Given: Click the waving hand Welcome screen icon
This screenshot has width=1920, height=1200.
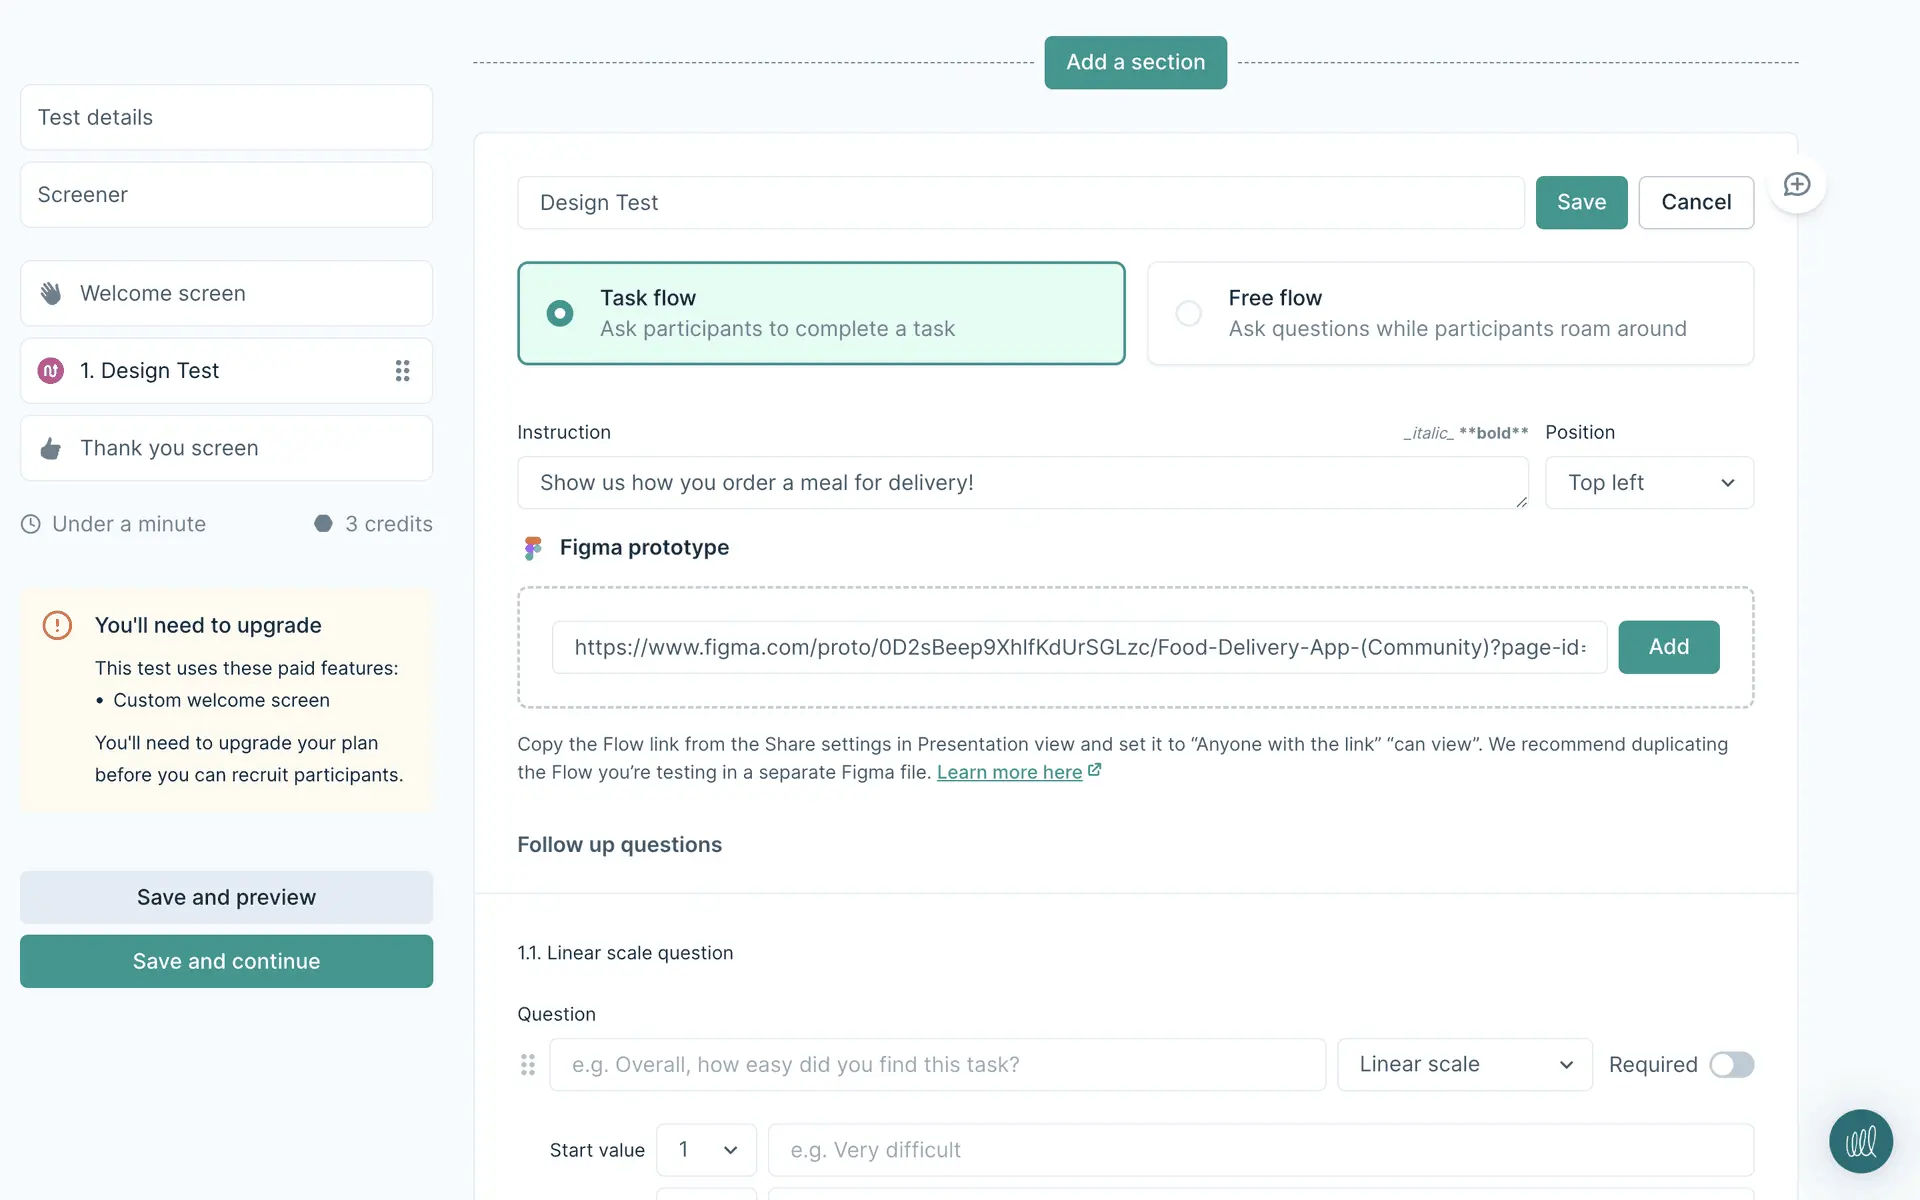Looking at the screenshot, I should coord(51,293).
